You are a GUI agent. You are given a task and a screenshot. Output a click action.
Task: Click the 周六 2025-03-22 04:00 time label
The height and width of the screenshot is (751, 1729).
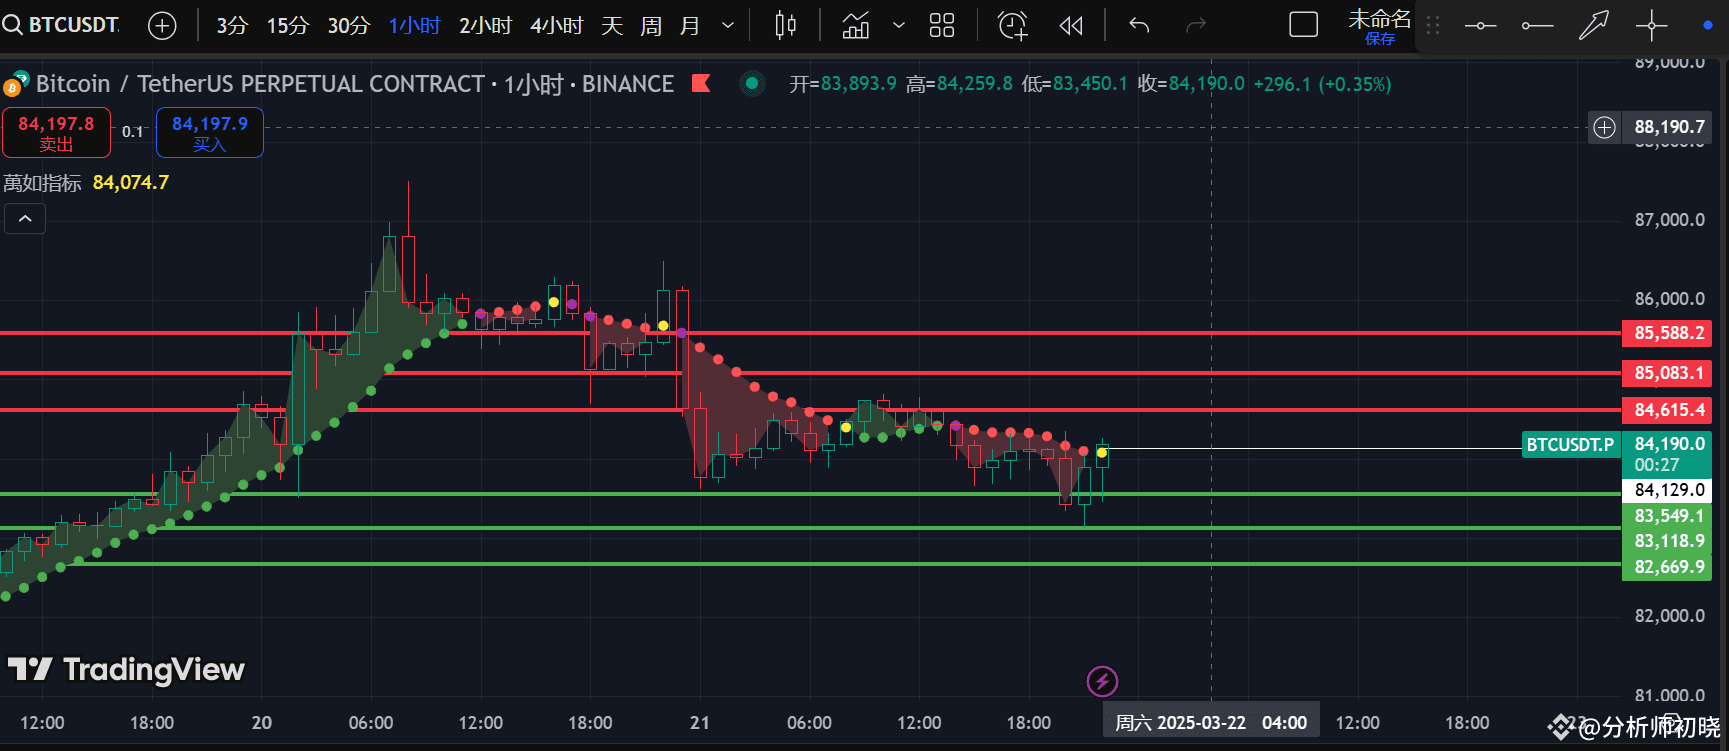(1211, 722)
